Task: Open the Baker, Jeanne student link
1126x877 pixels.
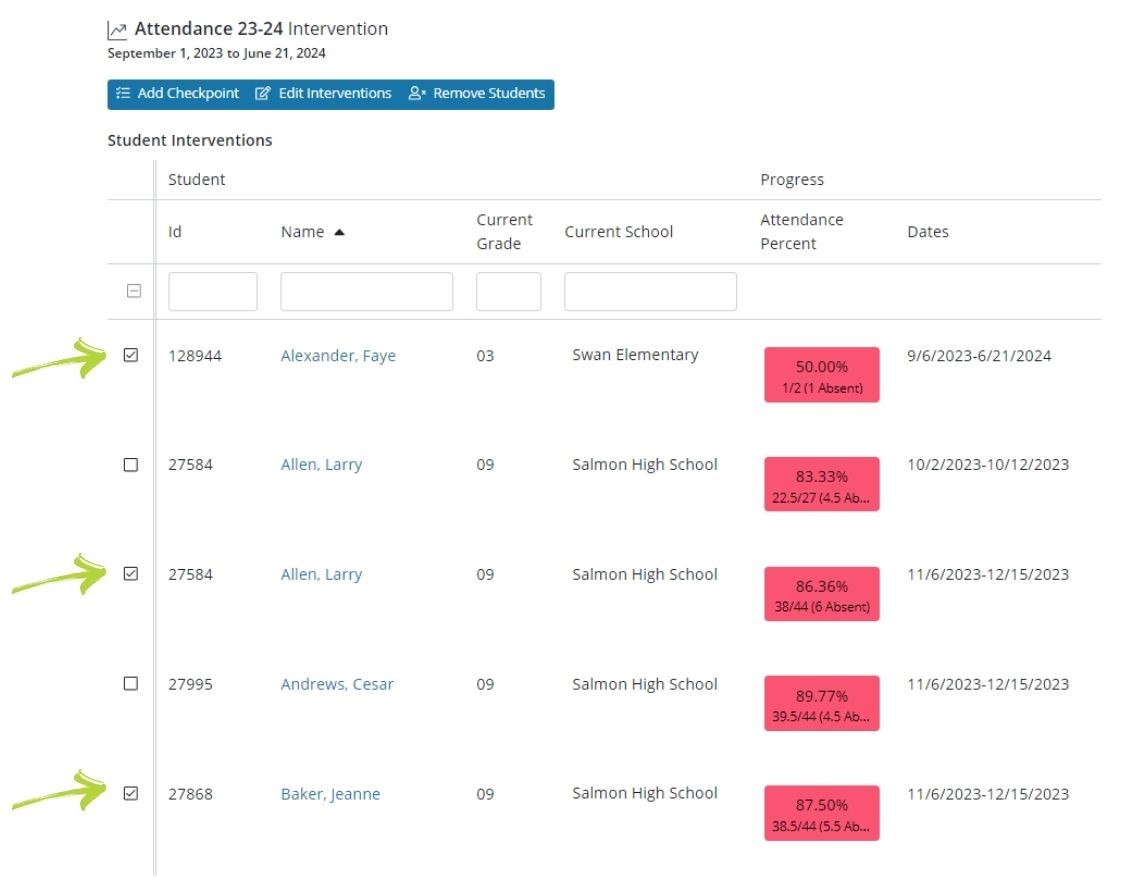Action: click(330, 795)
